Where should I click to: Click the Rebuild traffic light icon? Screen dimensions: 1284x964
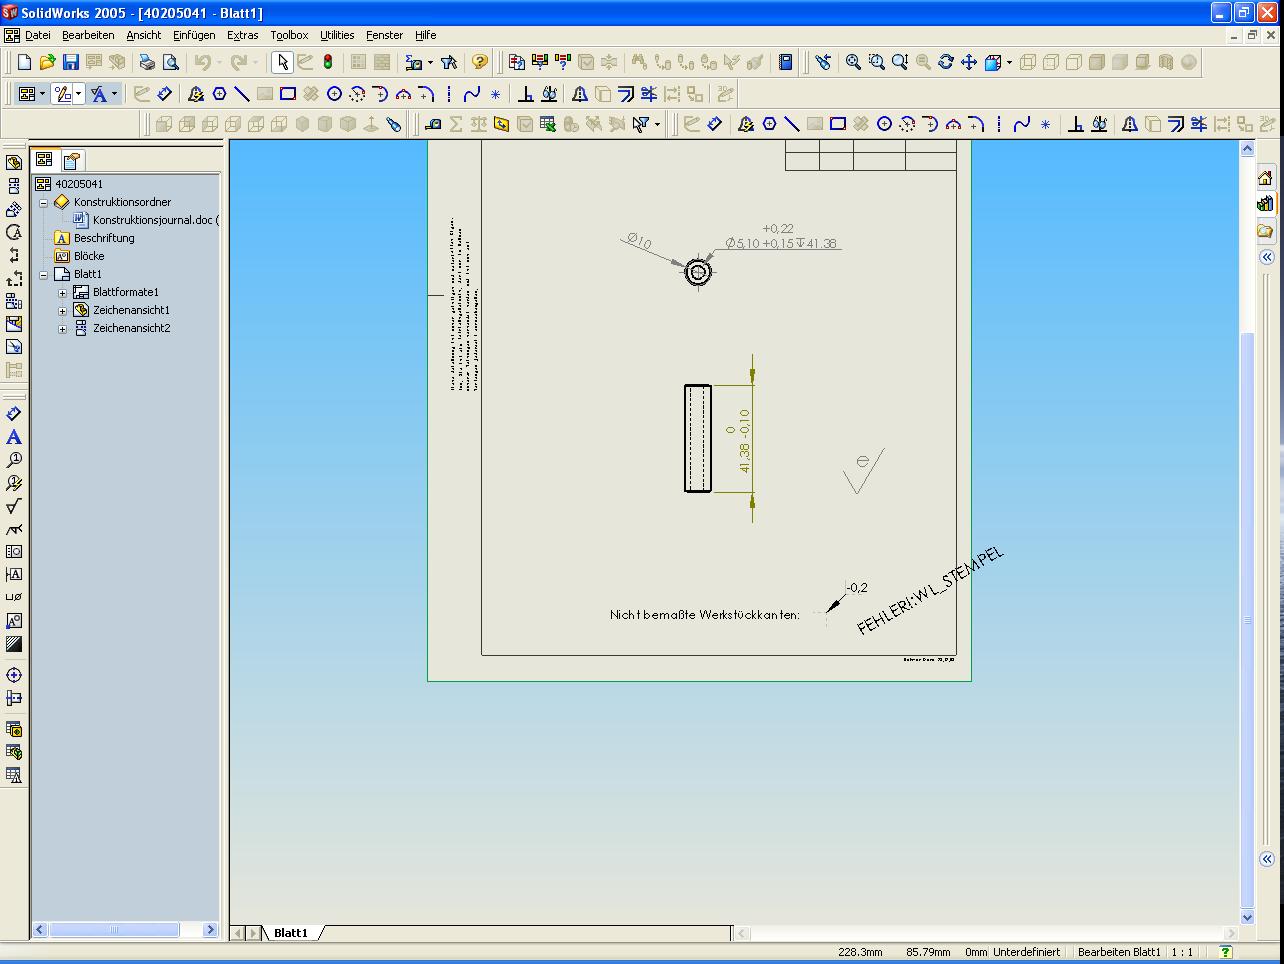coord(328,62)
